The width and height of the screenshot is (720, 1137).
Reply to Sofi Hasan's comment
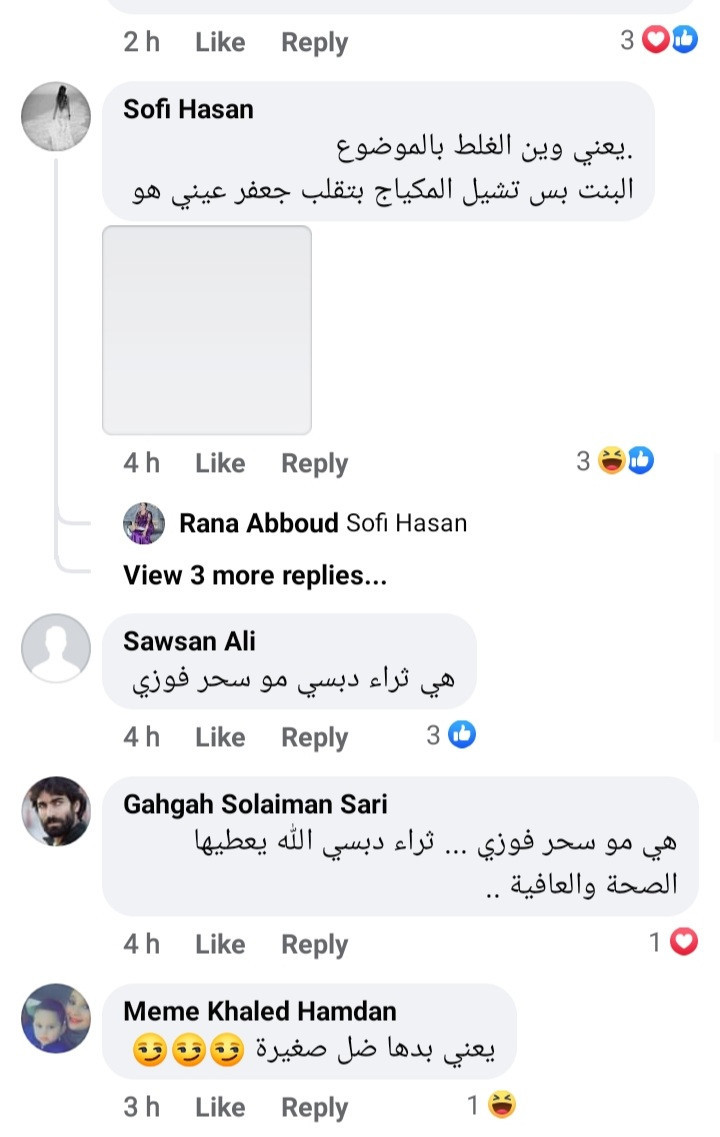point(314,463)
